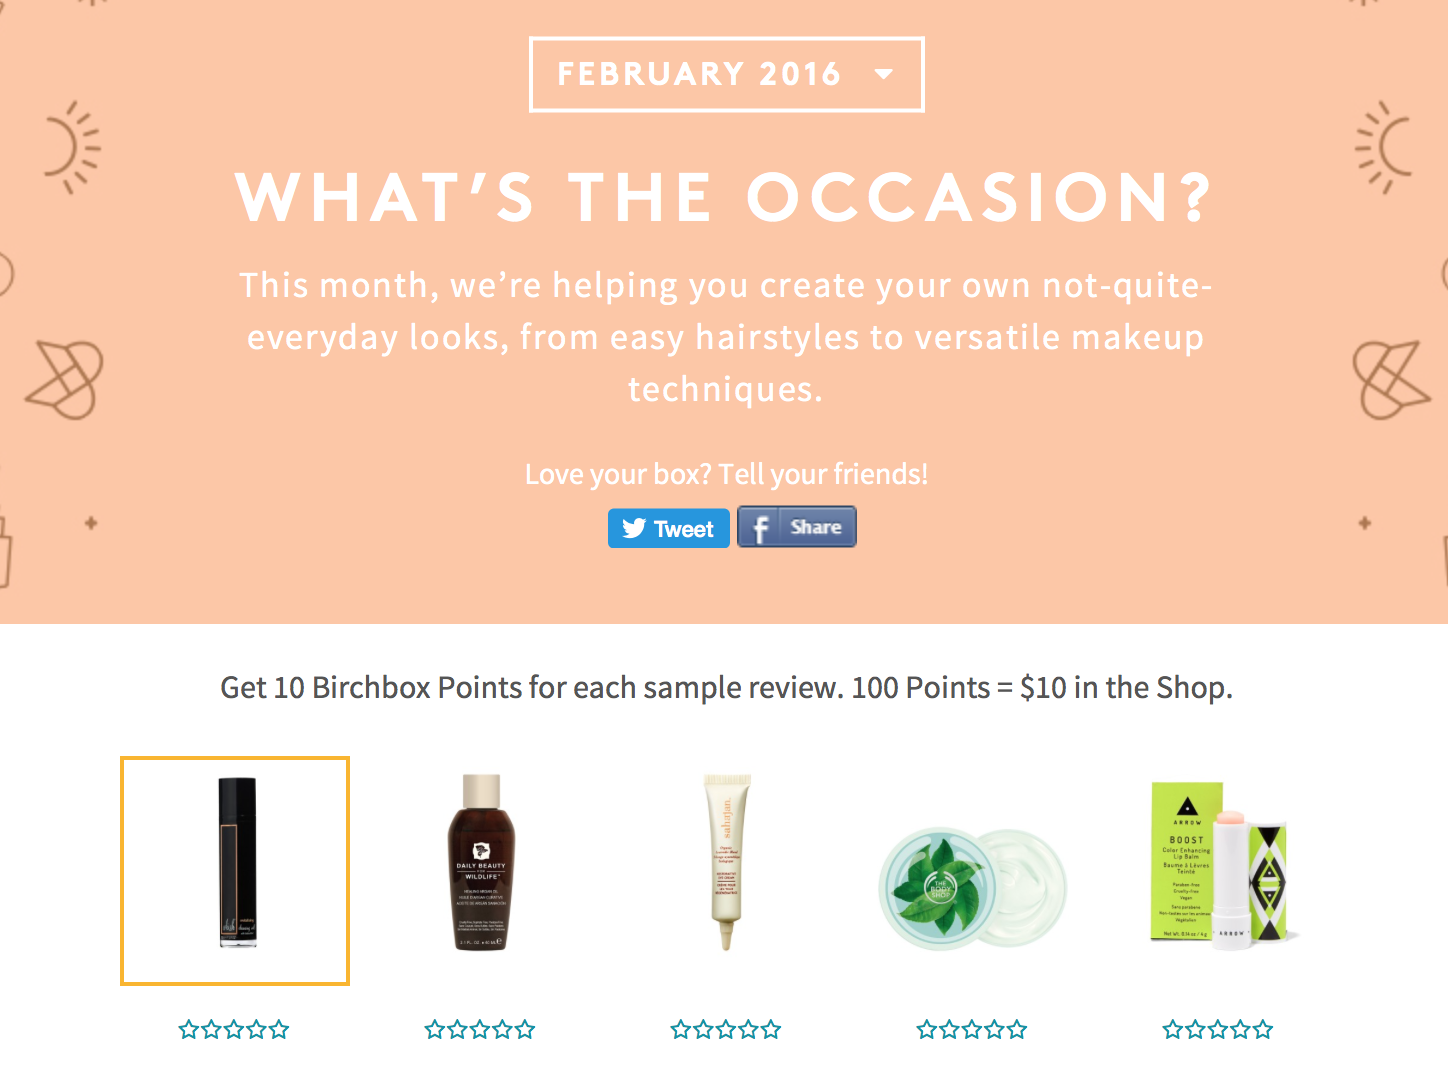
Task: Click third star under the black bottle
Action: pos(234,1030)
